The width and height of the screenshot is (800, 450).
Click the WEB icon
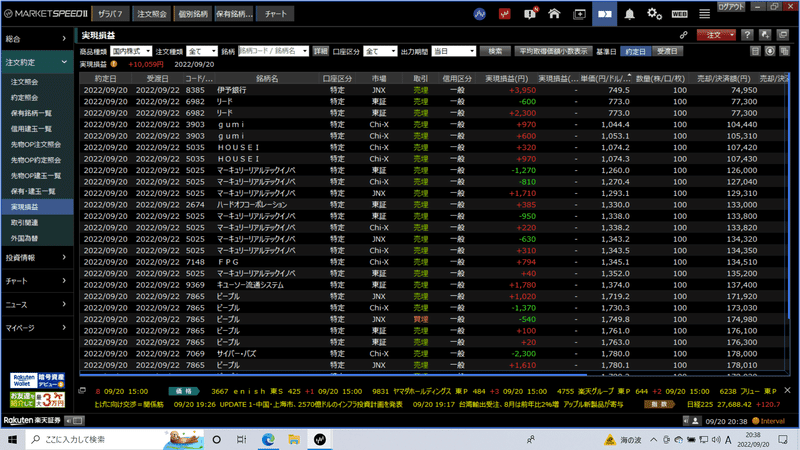click(x=679, y=14)
